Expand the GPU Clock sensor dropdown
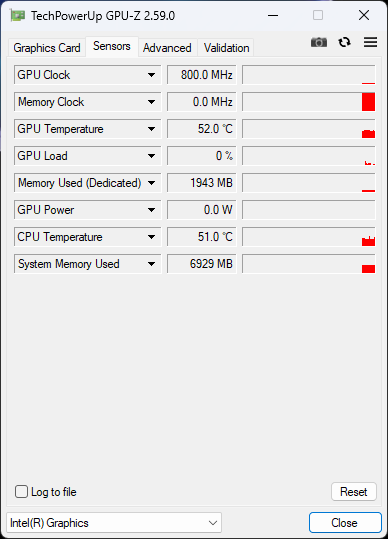 click(151, 75)
